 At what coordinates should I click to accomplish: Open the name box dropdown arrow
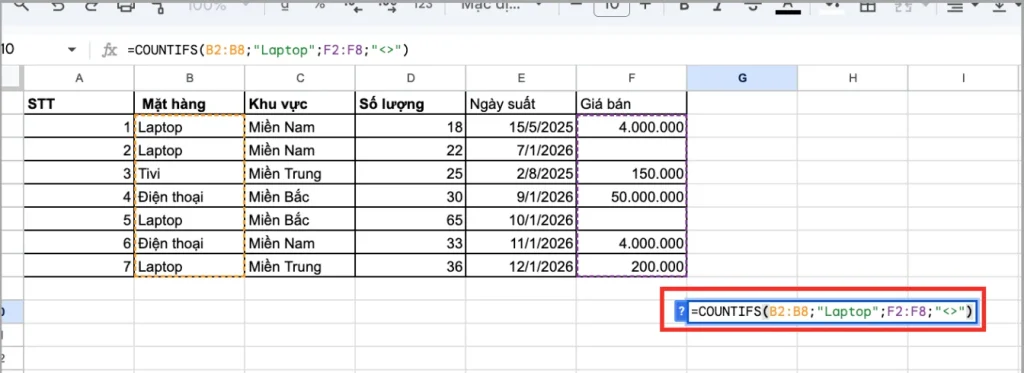point(72,50)
